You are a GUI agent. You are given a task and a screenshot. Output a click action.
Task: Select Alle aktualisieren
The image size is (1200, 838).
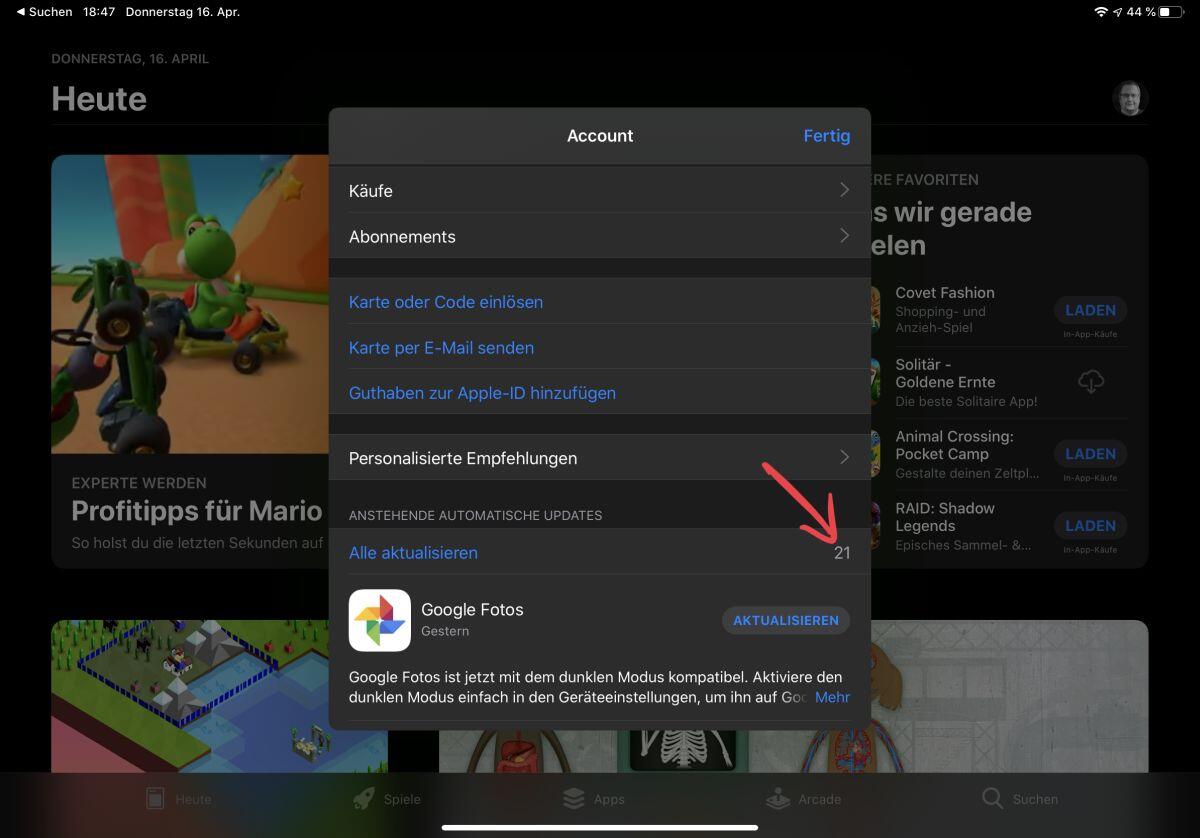pos(413,553)
